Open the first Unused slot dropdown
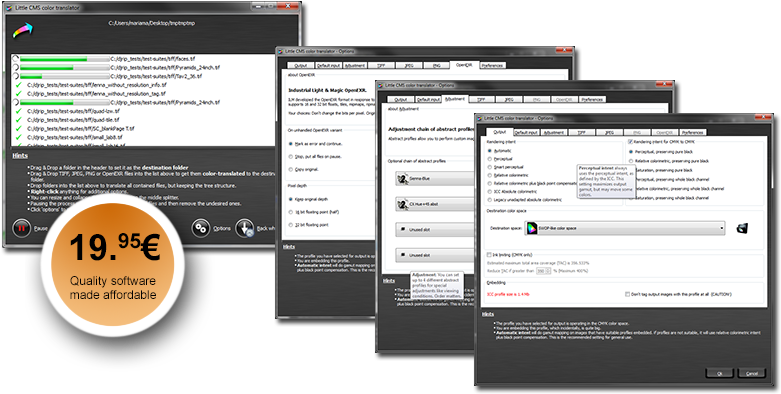This screenshot has height=394, width=781. 435,230
